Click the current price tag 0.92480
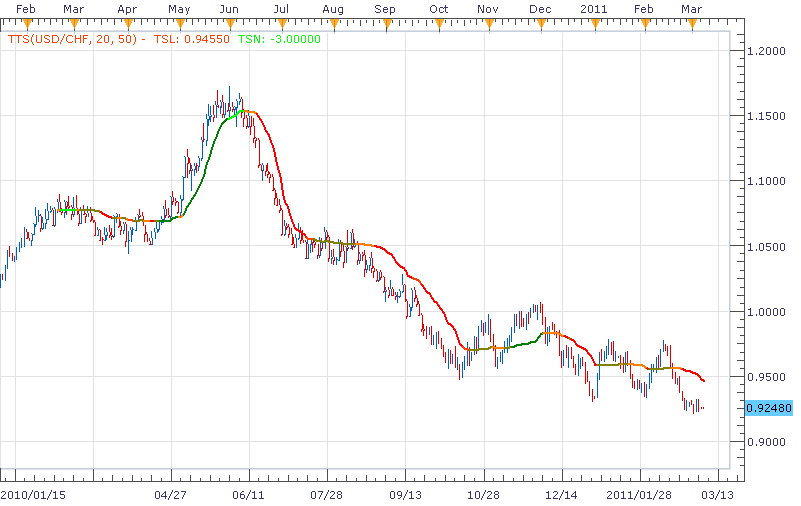The image size is (801, 506). coord(769,408)
